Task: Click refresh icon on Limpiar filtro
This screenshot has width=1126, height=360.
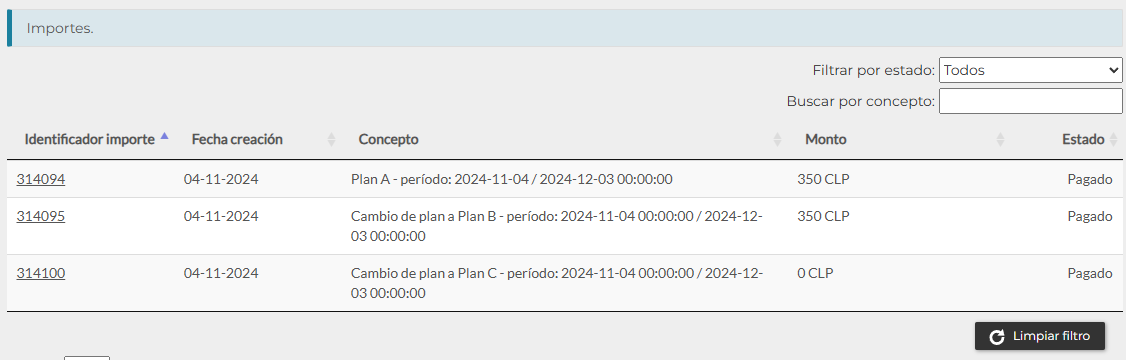Action: pyautogui.click(x=997, y=337)
